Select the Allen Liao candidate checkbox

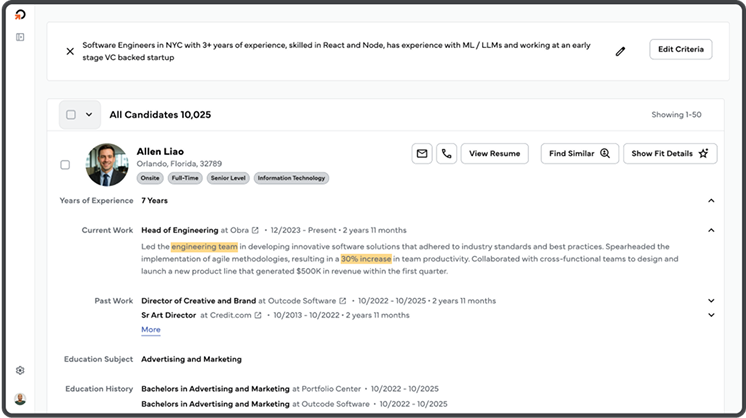[65, 164]
